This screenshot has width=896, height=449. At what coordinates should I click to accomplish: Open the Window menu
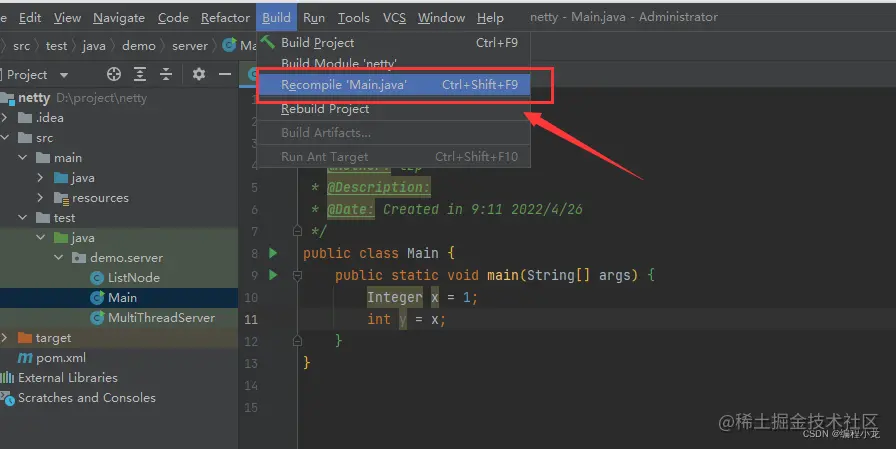click(441, 18)
